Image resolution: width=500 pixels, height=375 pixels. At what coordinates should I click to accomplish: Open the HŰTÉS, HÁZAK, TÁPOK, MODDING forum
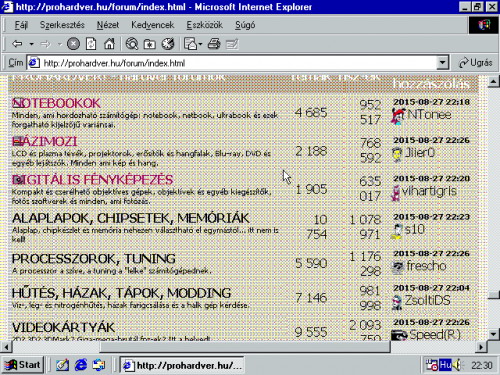click(121, 293)
